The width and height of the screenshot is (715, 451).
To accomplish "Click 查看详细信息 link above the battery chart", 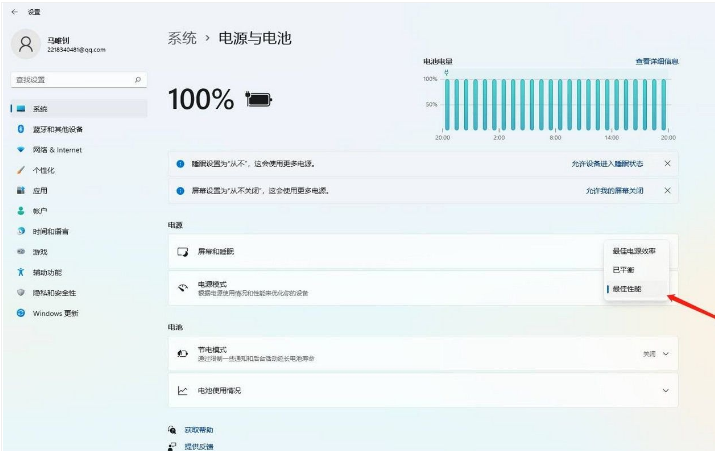I will coord(656,61).
